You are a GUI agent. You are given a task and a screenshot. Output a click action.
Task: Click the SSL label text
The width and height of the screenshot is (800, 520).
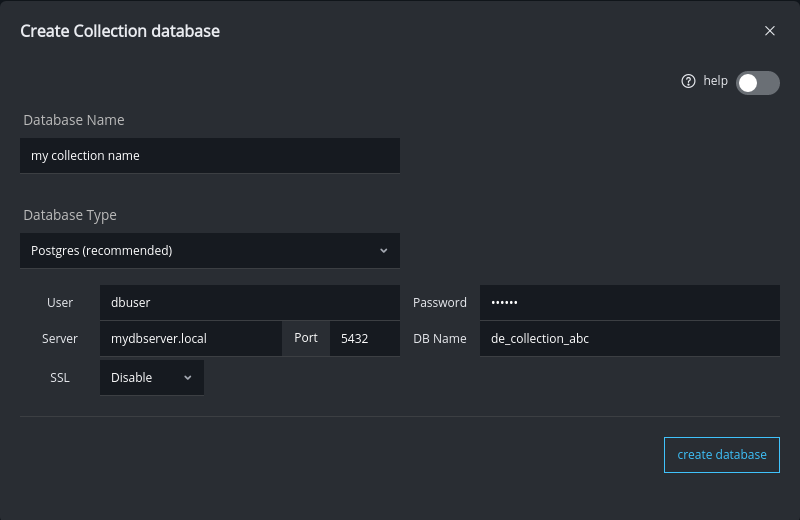click(x=60, y=378)
